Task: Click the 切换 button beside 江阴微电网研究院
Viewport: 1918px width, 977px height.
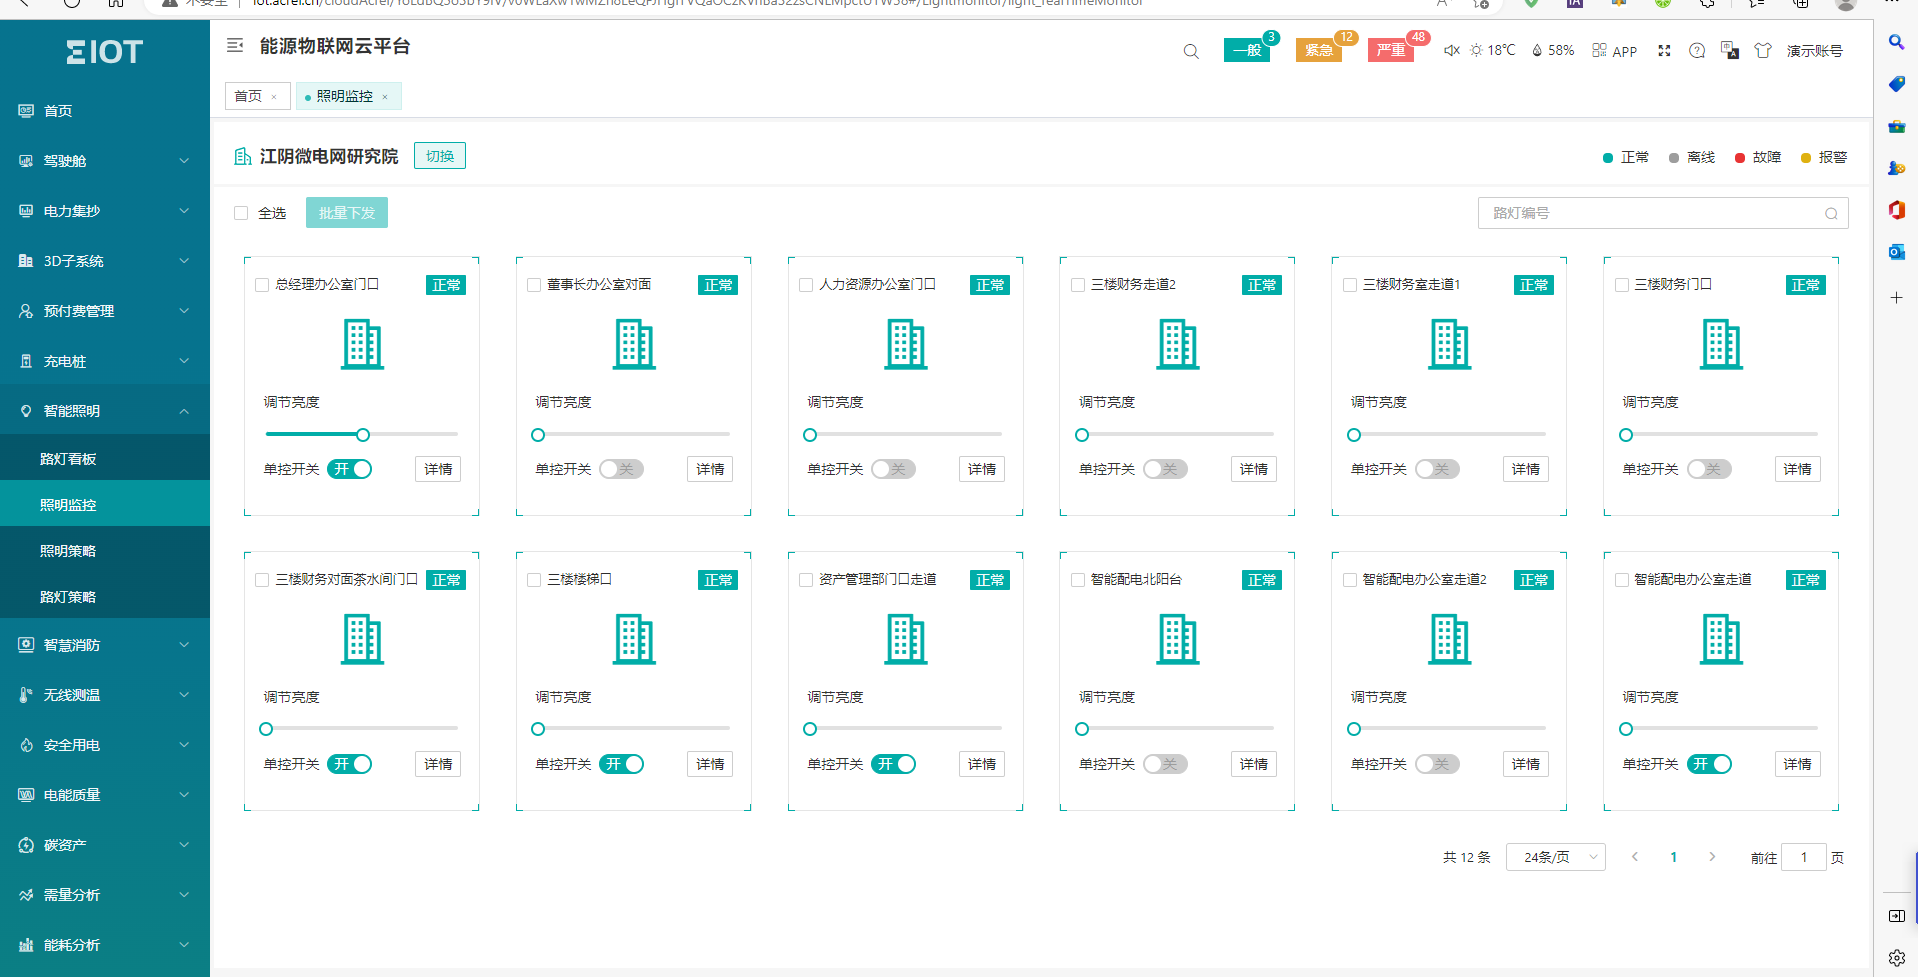Action: pyautogui.click(x=440, y=156)
